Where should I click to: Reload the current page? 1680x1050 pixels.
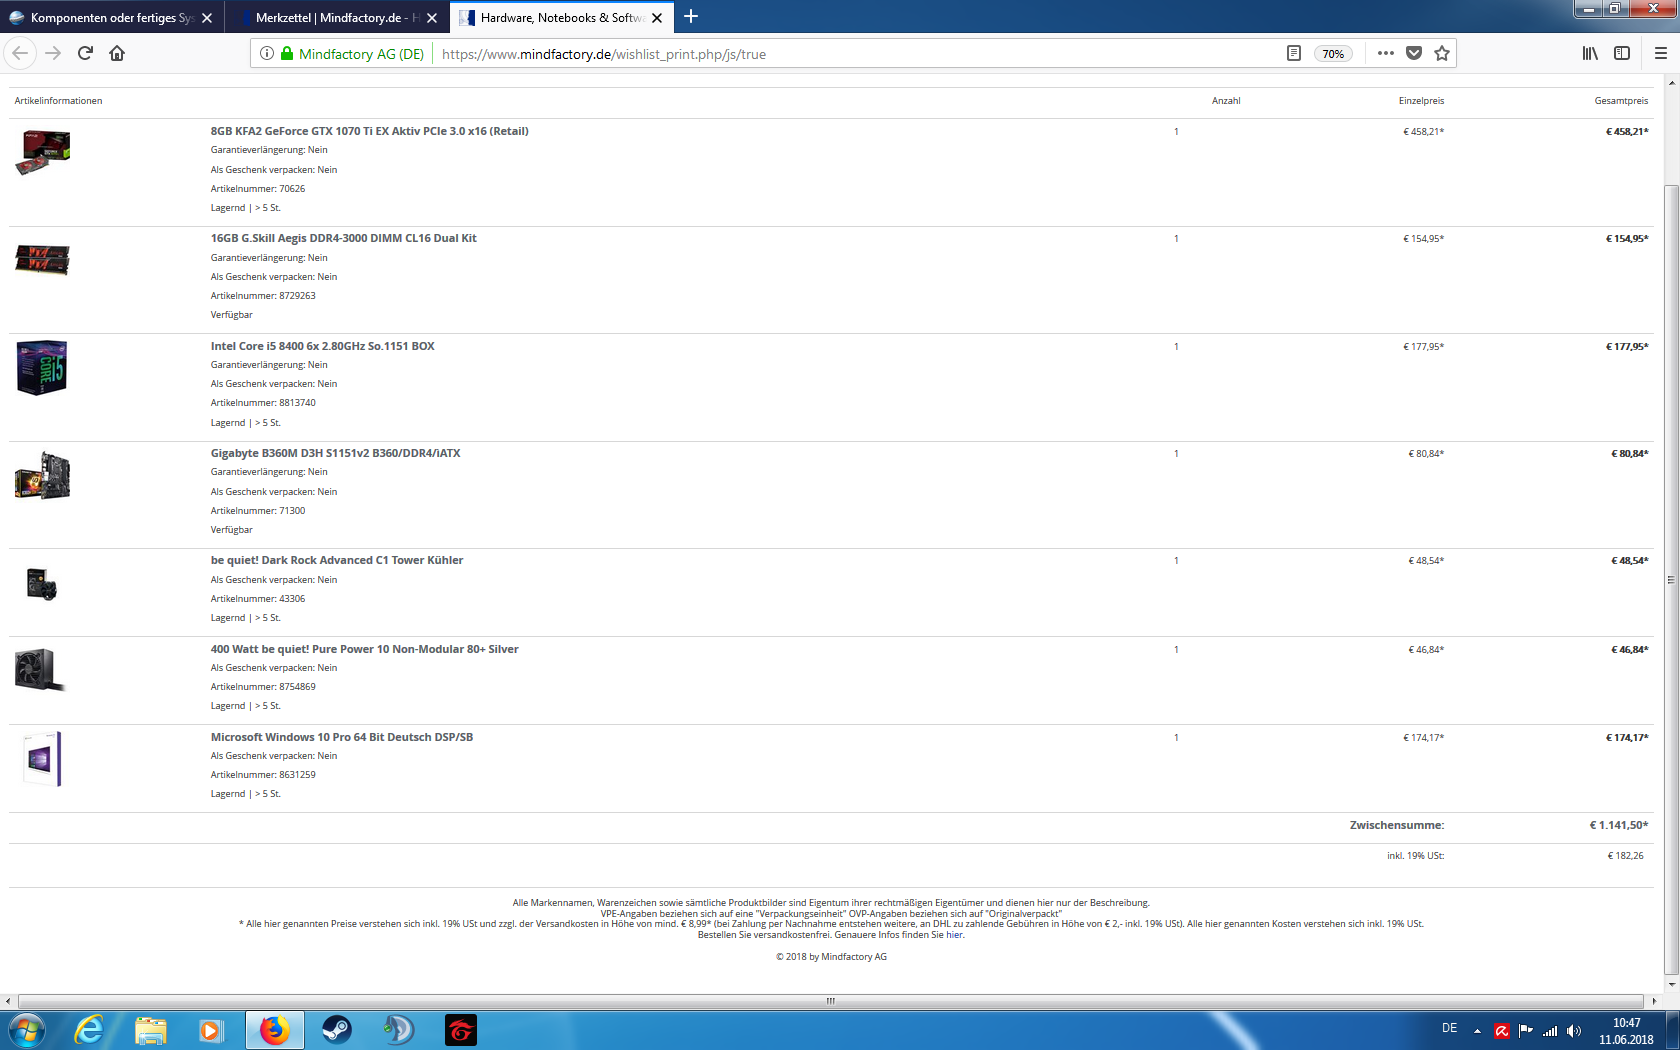(x=85, y=53)
